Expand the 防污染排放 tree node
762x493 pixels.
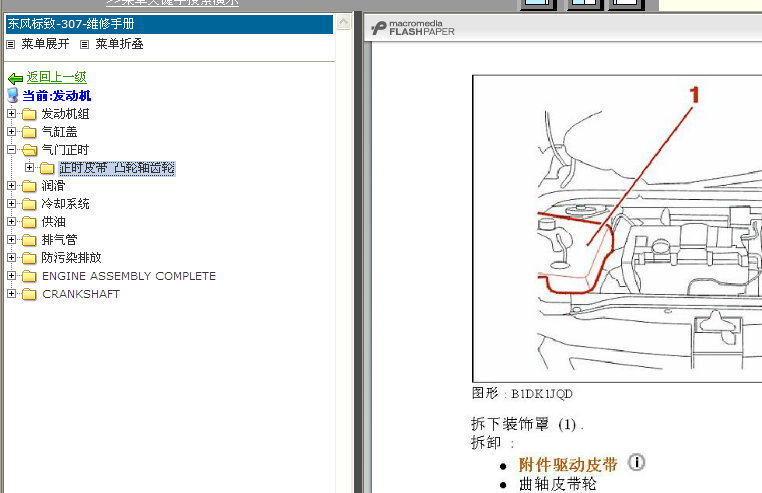tap(11, 258)
